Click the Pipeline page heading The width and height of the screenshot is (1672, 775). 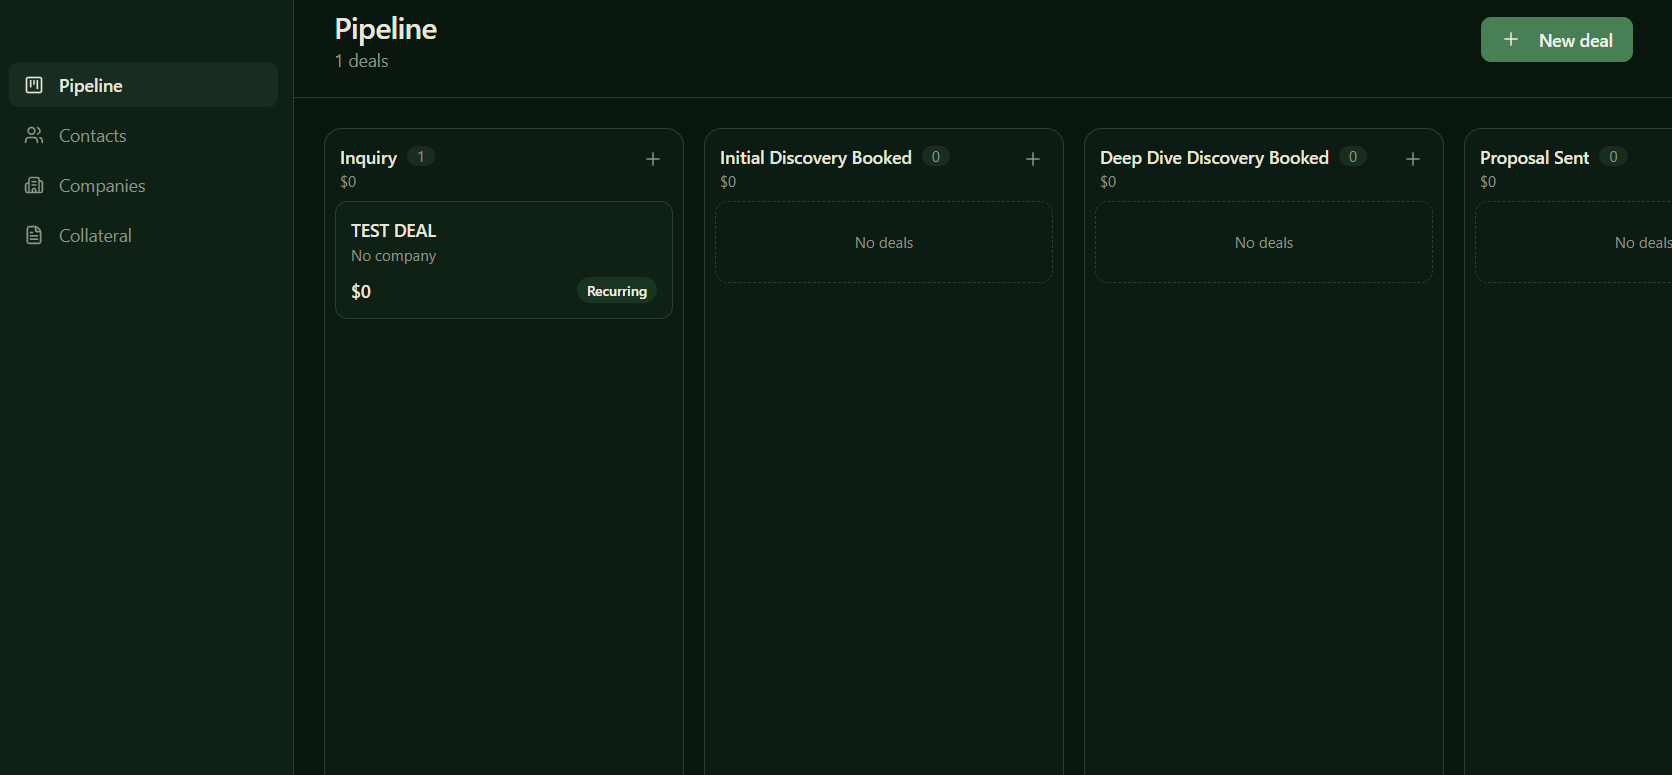tap(386, 29)
